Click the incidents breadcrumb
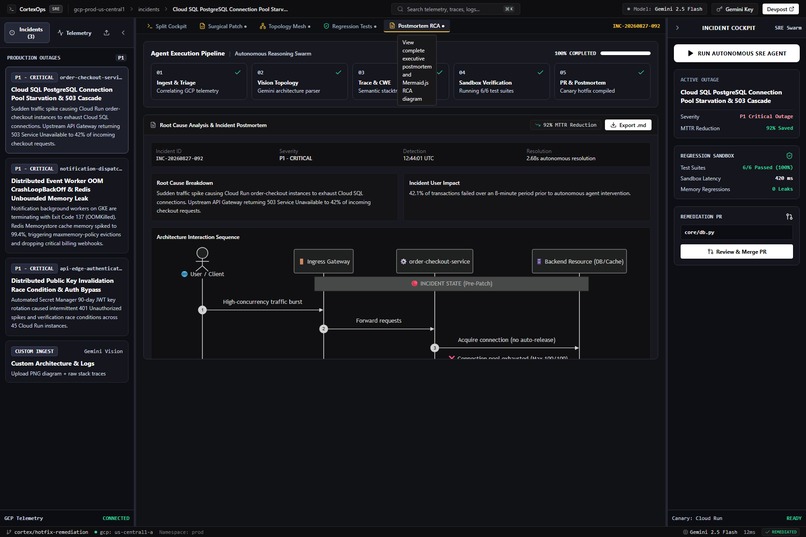The height and width of the screenshot is (537, 806). pos(149,9)
